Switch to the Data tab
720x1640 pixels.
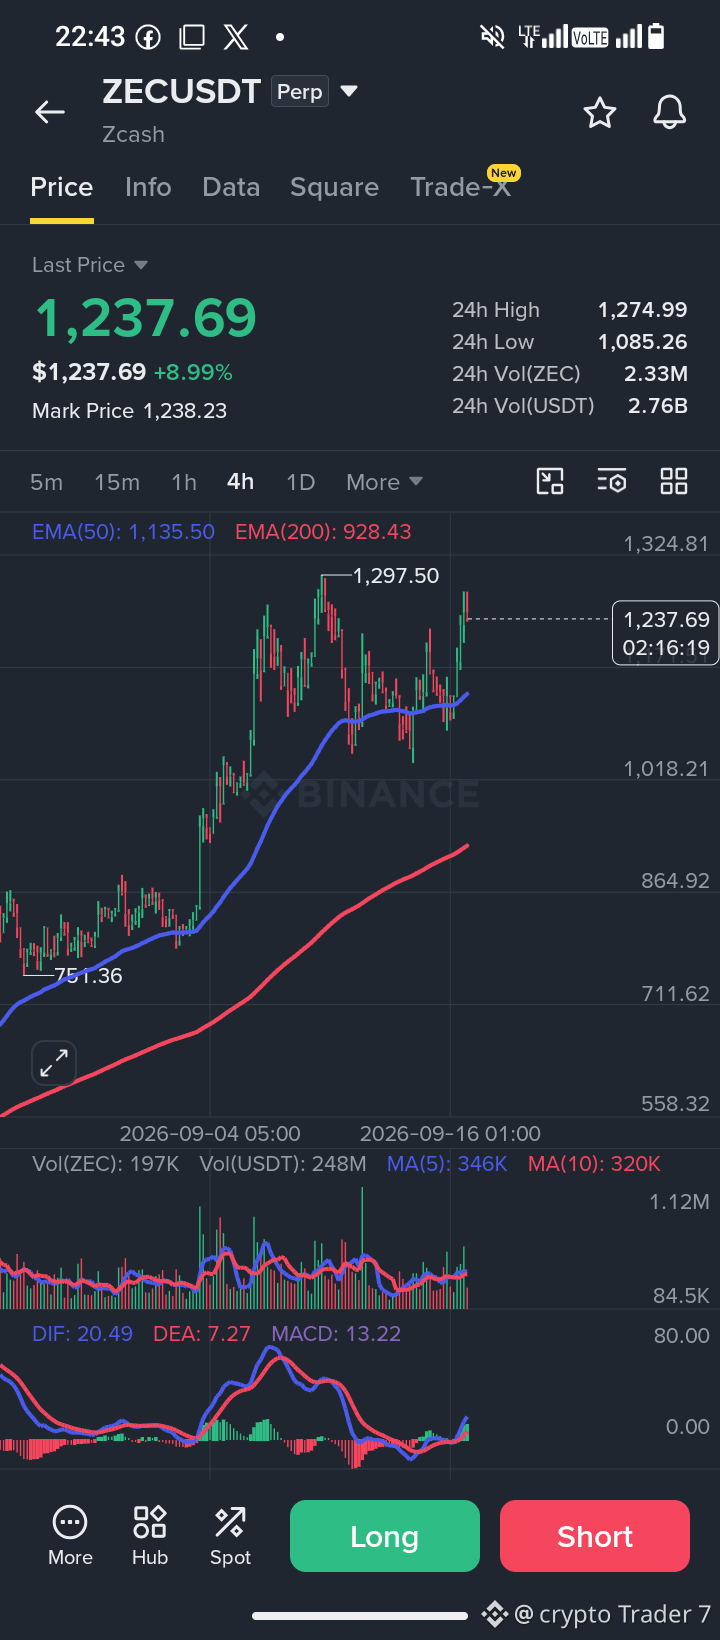point(231,187)
